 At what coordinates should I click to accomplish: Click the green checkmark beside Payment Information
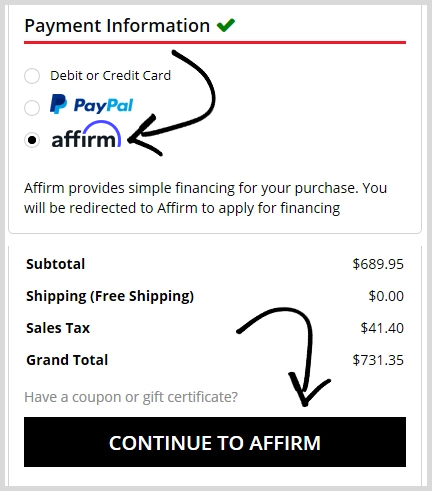coord(226,25)
